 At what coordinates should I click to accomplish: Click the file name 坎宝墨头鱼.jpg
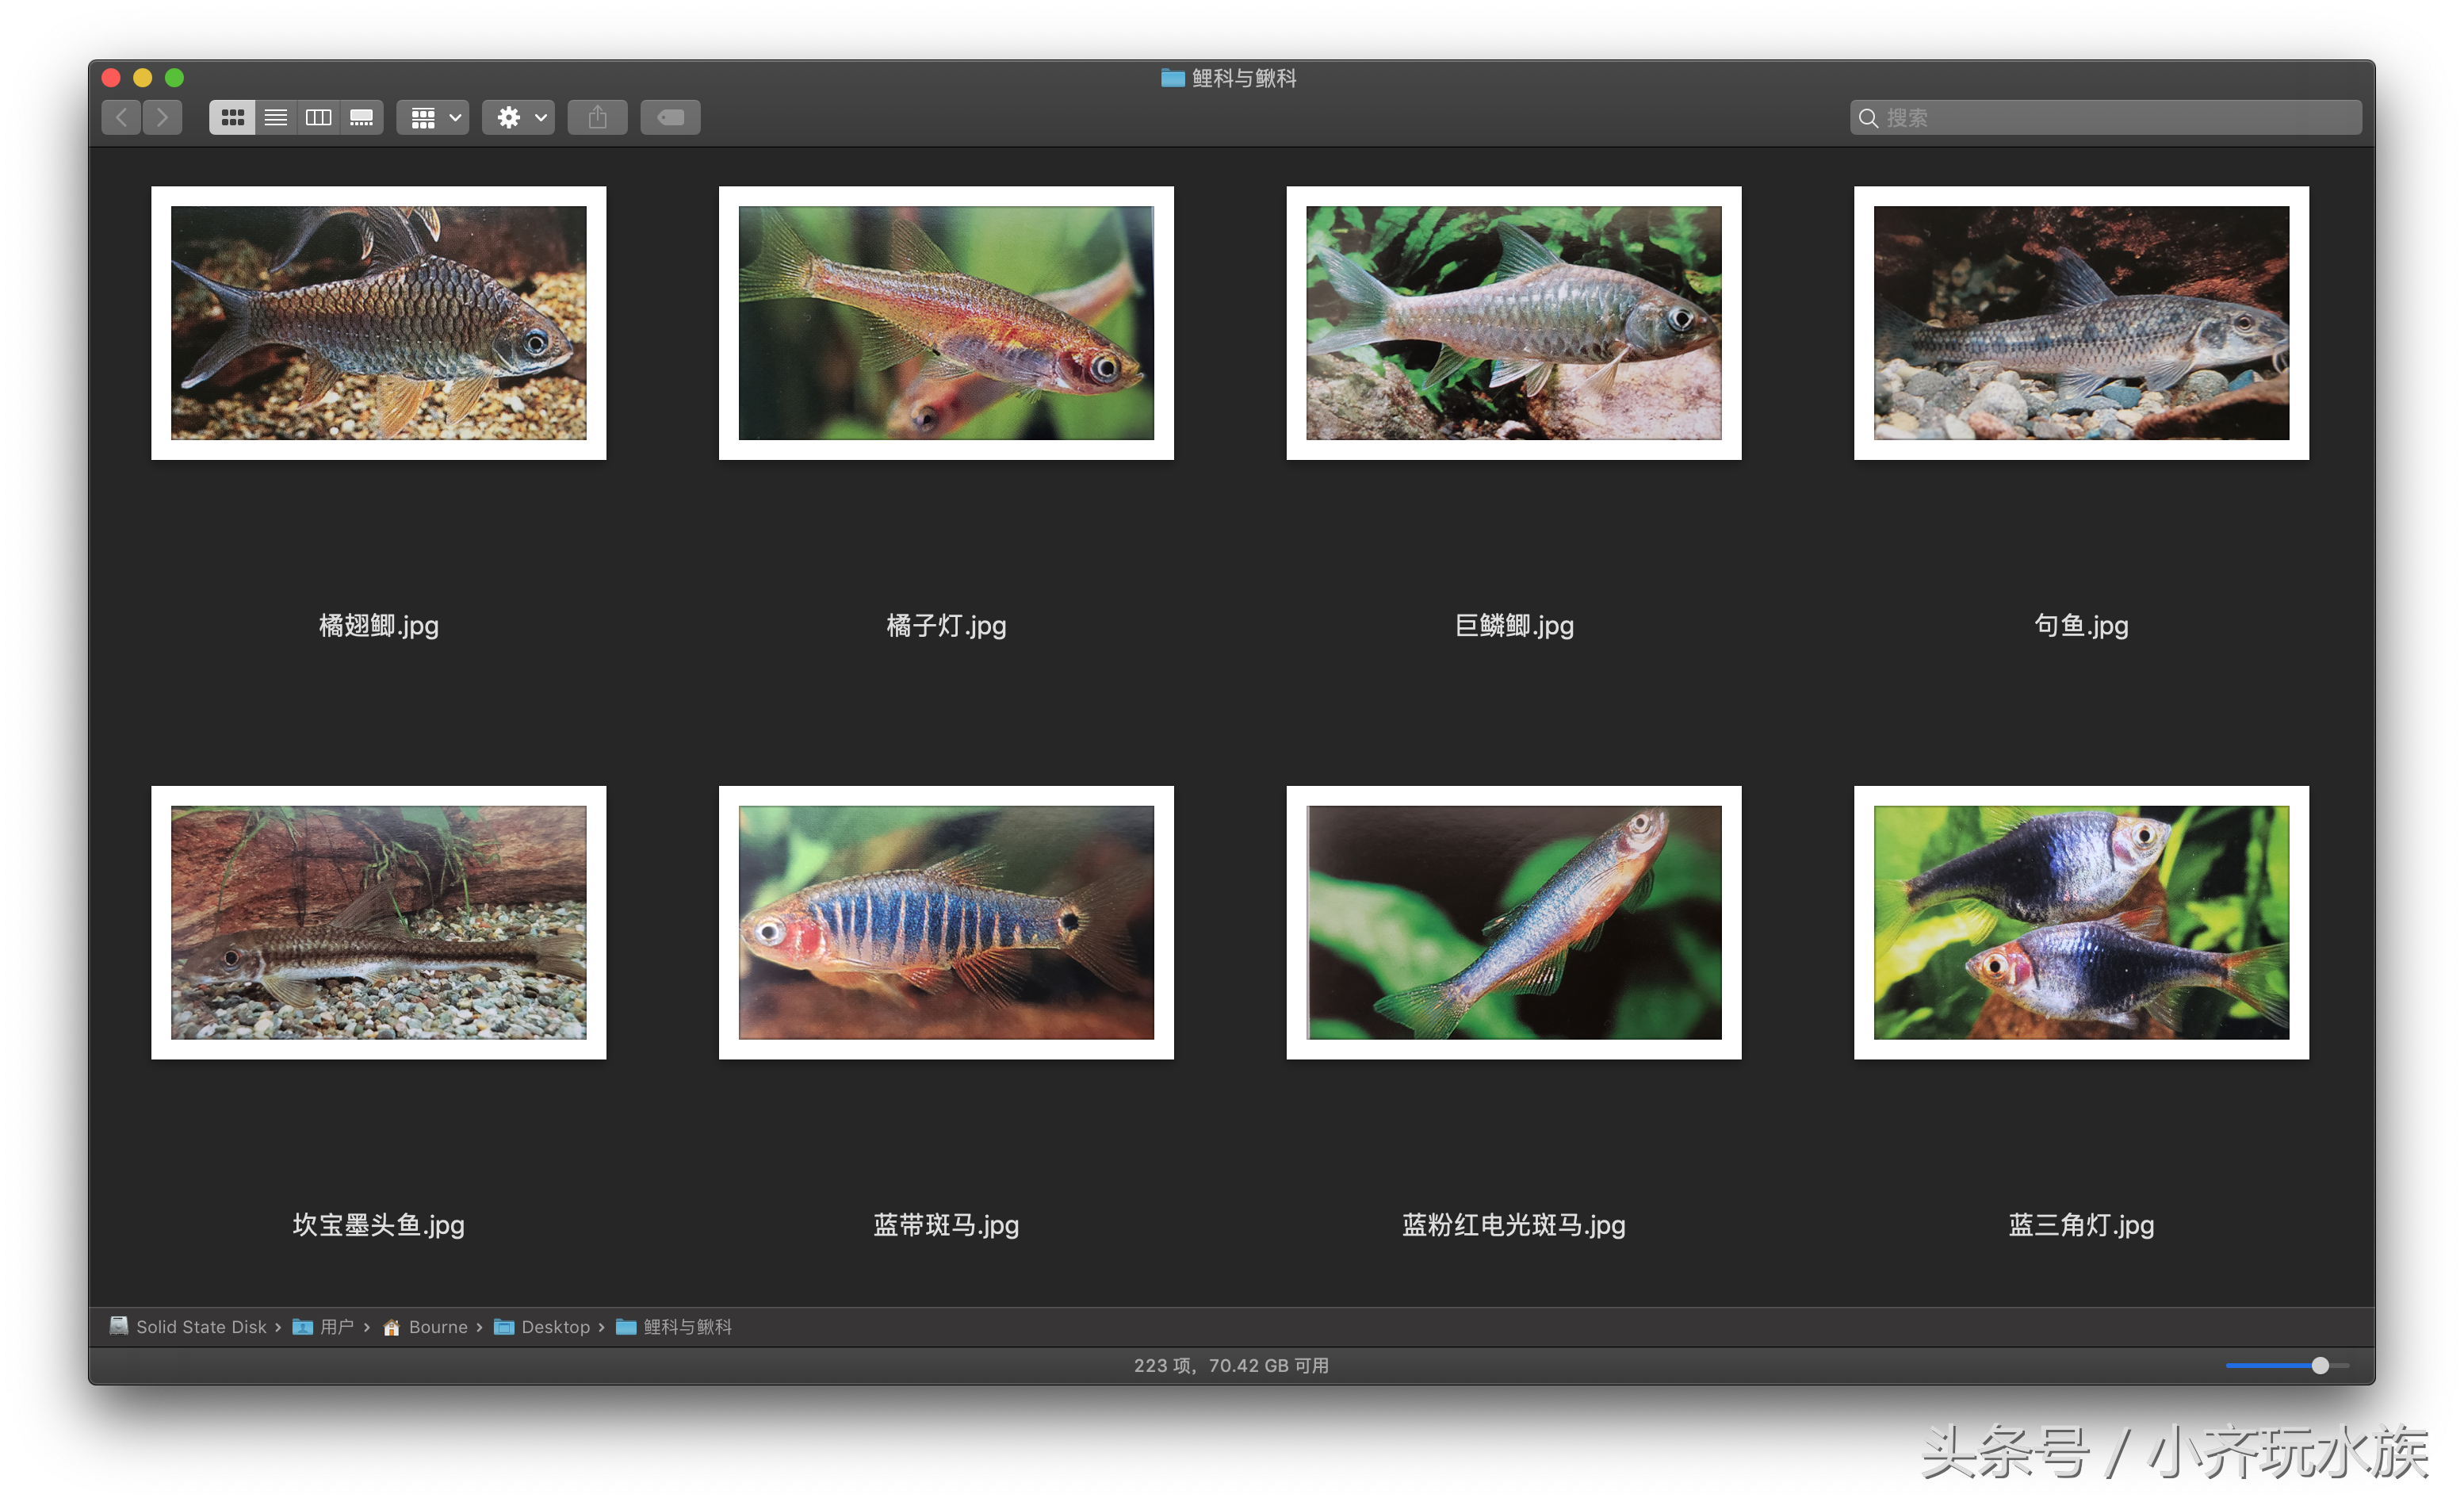tap(379, 1225)
